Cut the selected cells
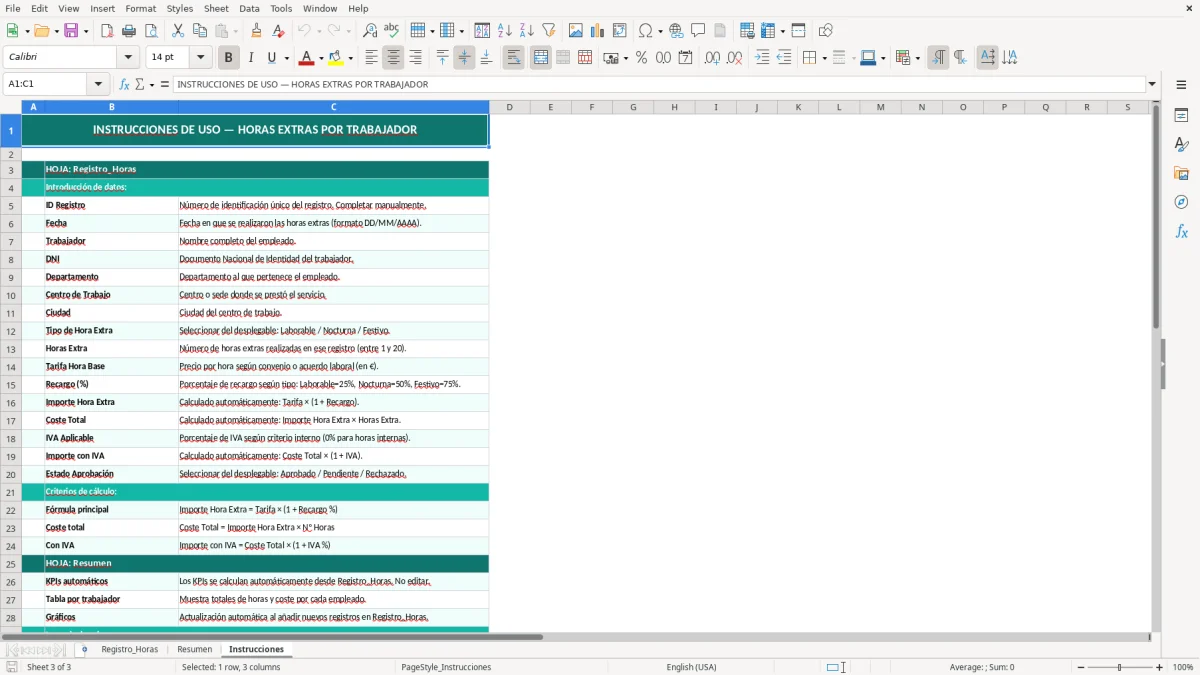This screenshot has width=1200, height=675. (178, 31)
